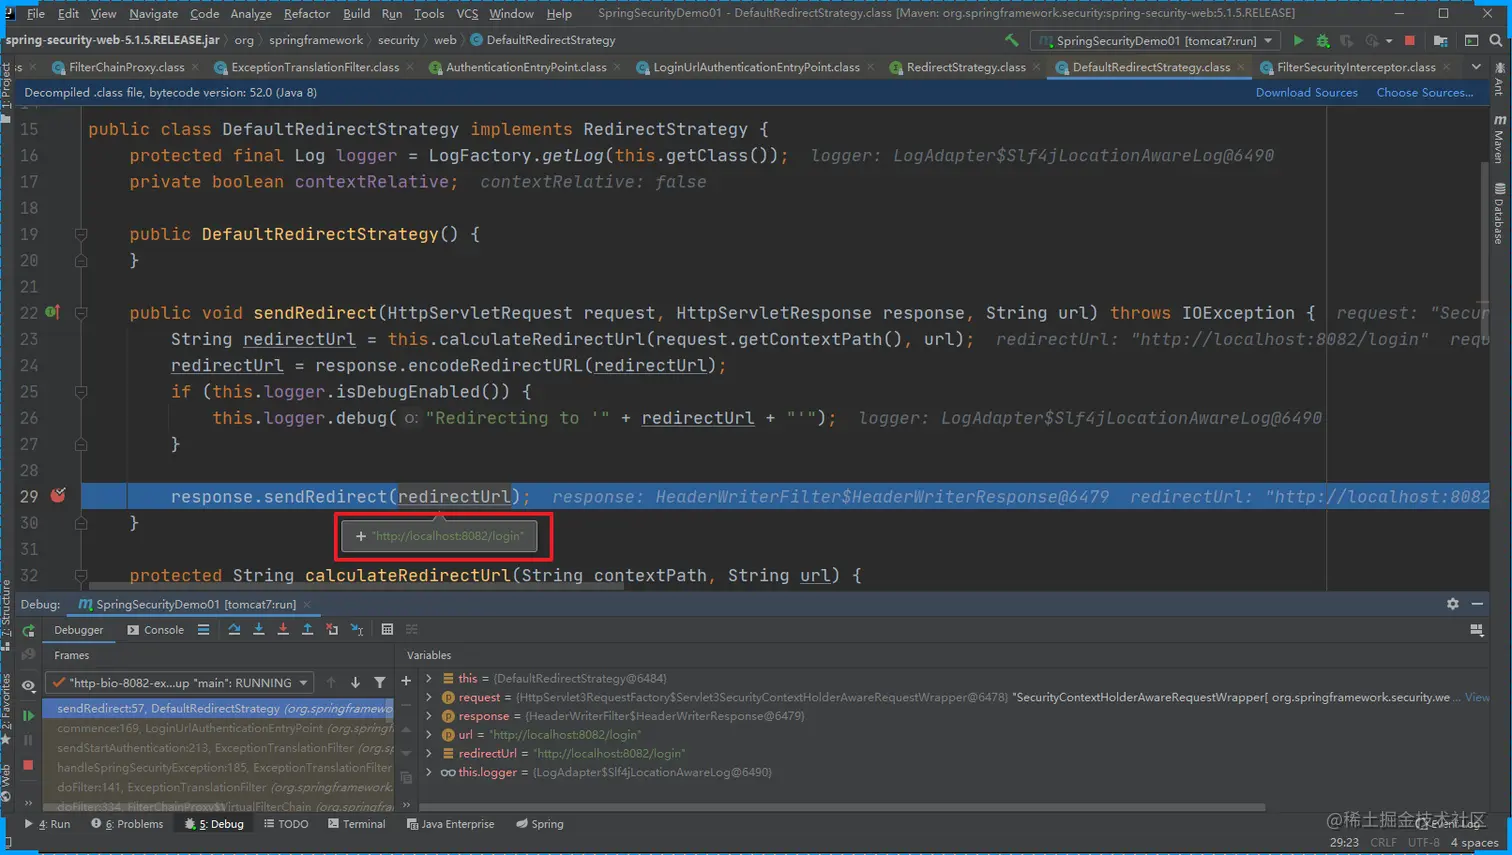Collapse the sendRedirect method fold on line 22

pos(81,313)
